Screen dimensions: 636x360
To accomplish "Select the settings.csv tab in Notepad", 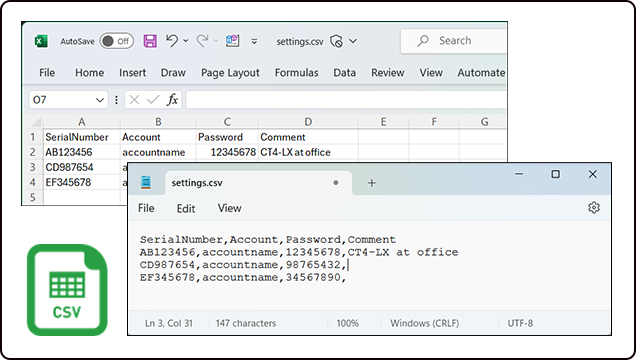I will tap(258, 183).
